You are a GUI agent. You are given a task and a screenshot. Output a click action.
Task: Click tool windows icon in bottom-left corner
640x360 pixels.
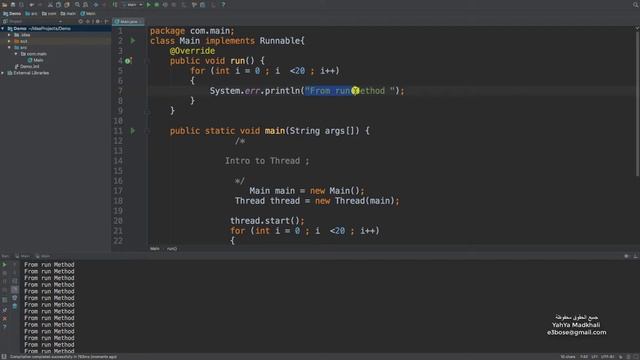pyautogui.click(x=4, y=356)
